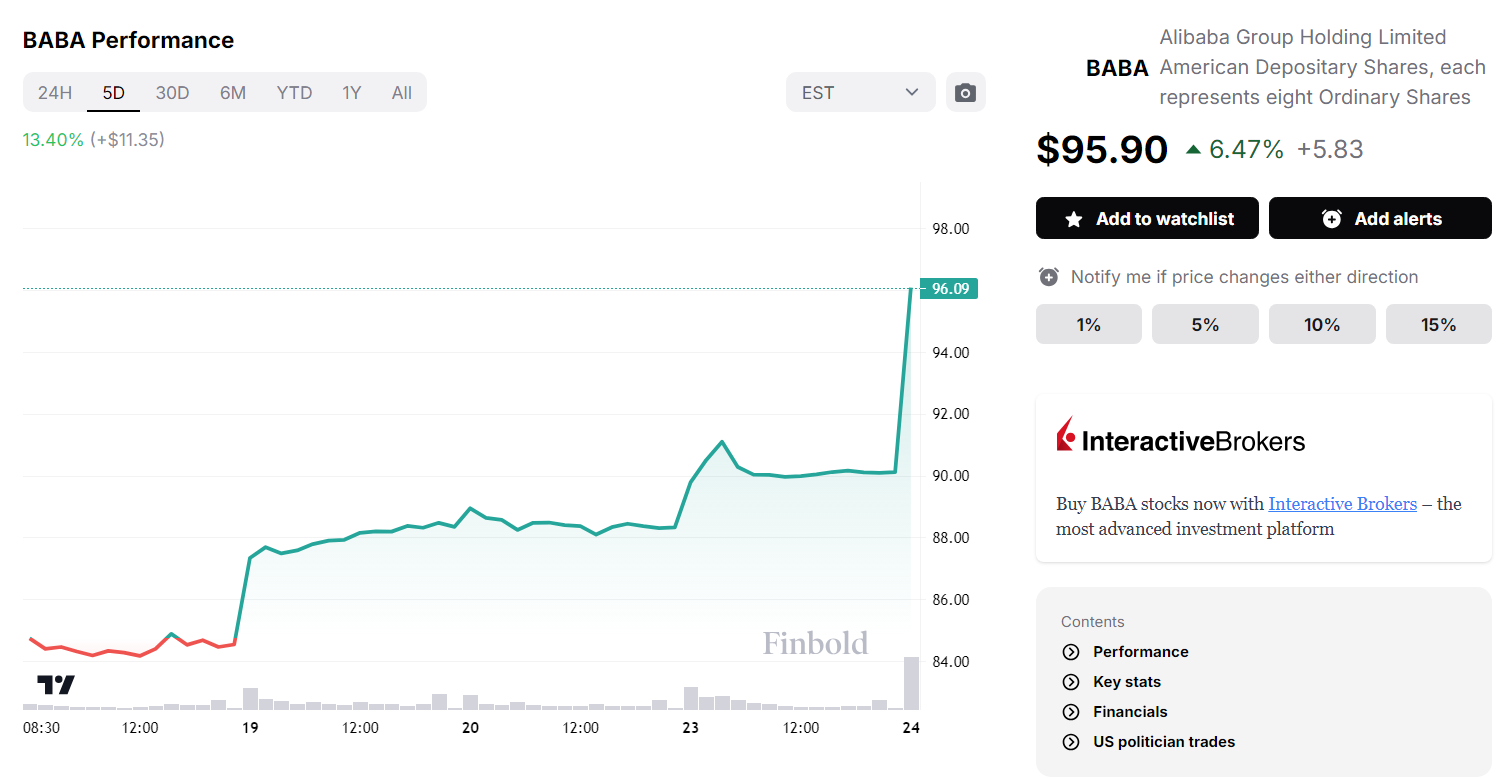Screen dimensions: 1507x780
Task: Click date label 20 on time axis
Action: click(470, 728)
